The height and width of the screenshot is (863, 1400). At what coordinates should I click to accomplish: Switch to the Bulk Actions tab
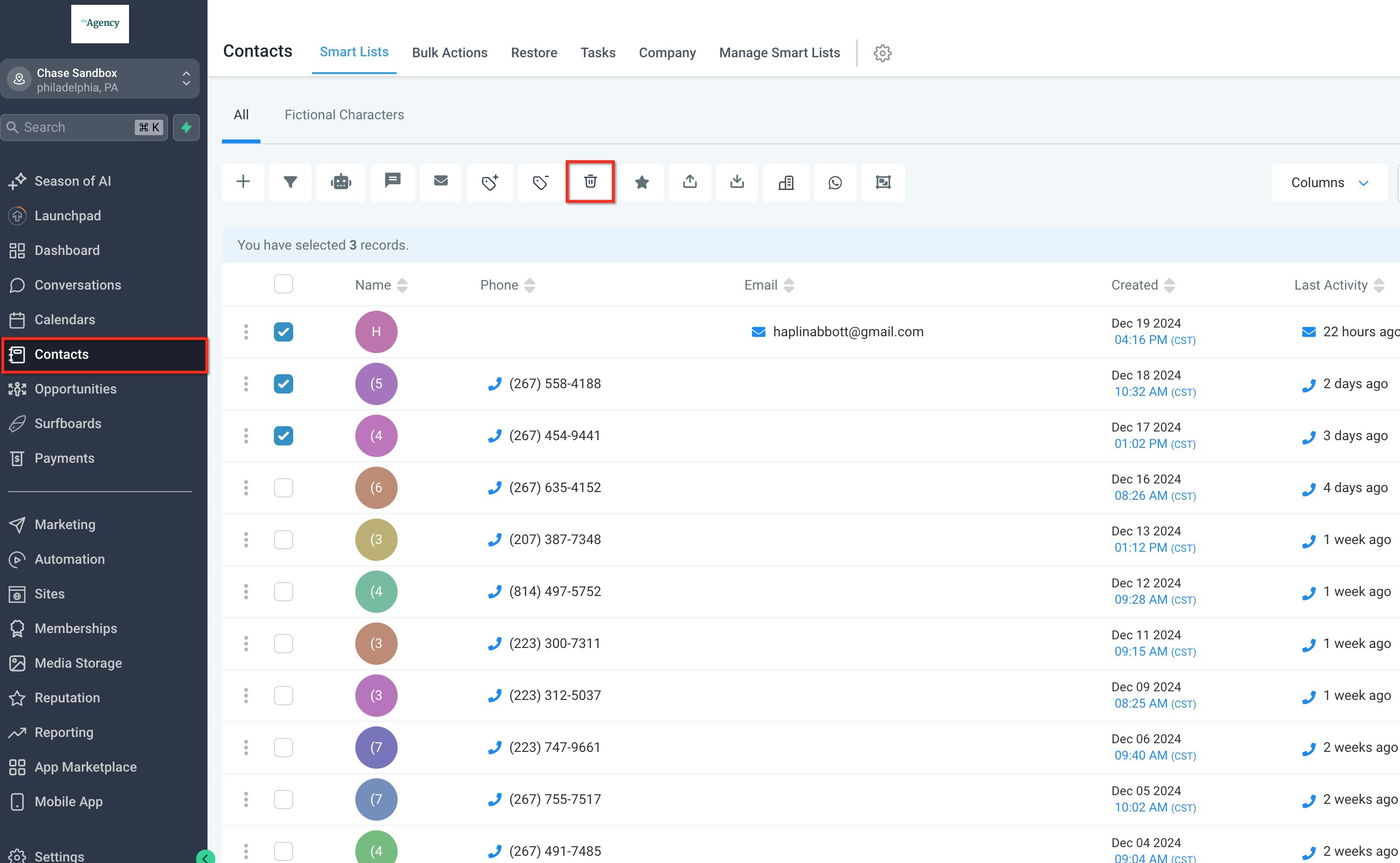[x=449, y=52]
